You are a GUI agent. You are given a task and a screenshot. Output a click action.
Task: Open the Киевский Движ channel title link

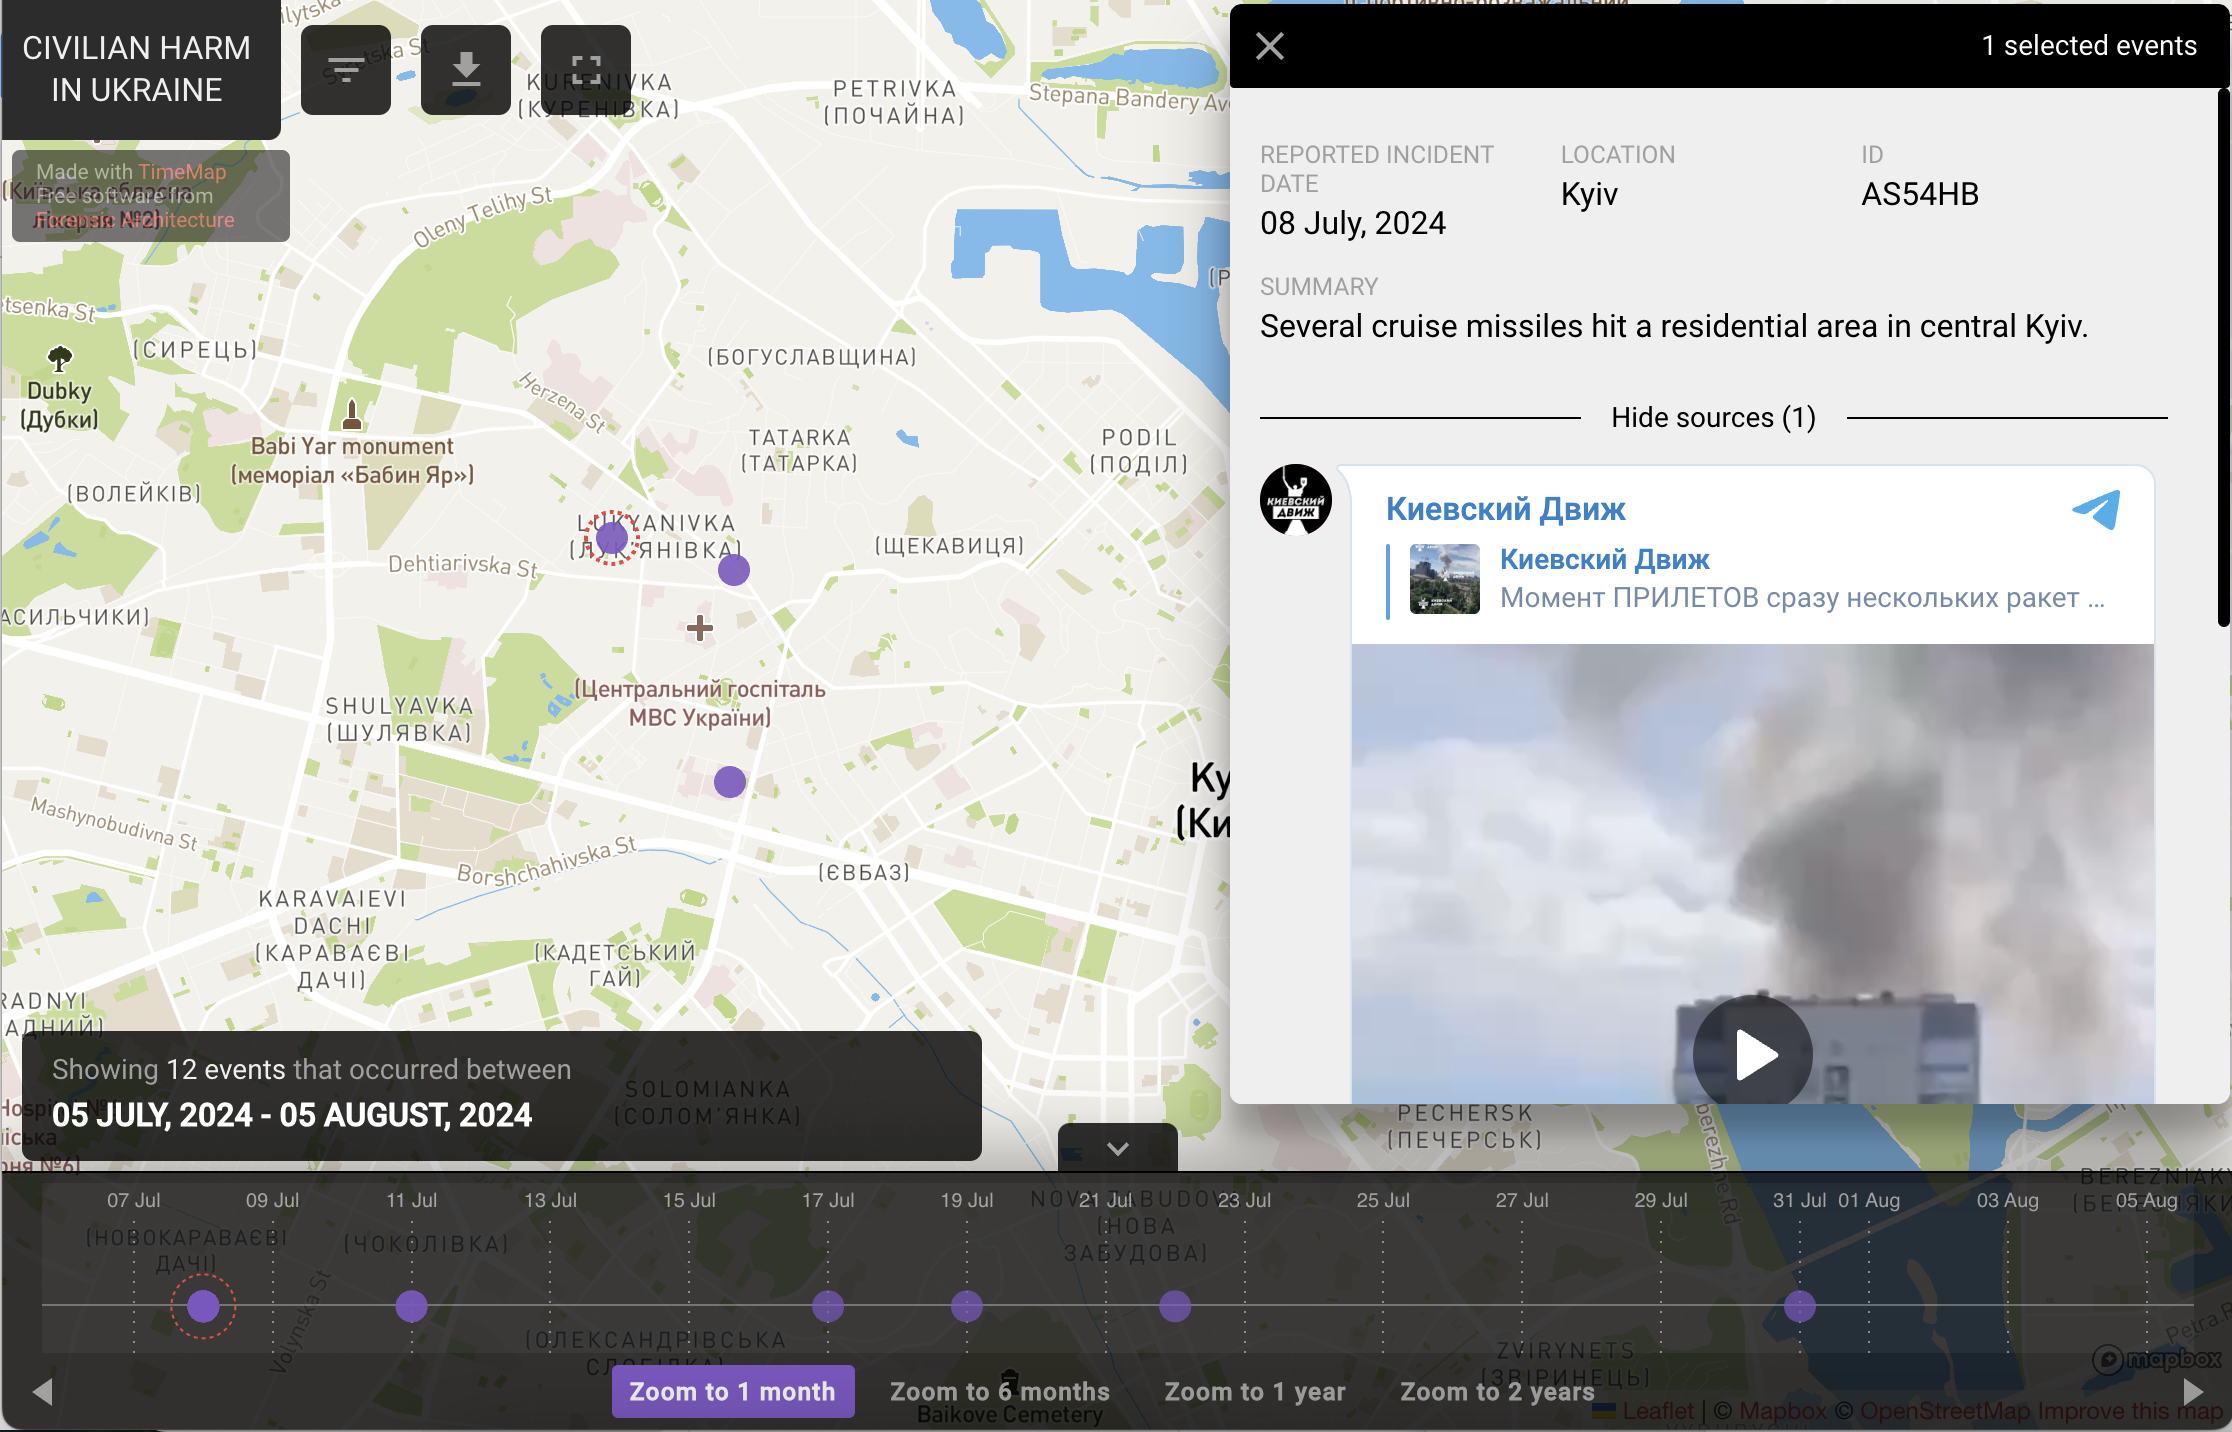point(1505,509)
